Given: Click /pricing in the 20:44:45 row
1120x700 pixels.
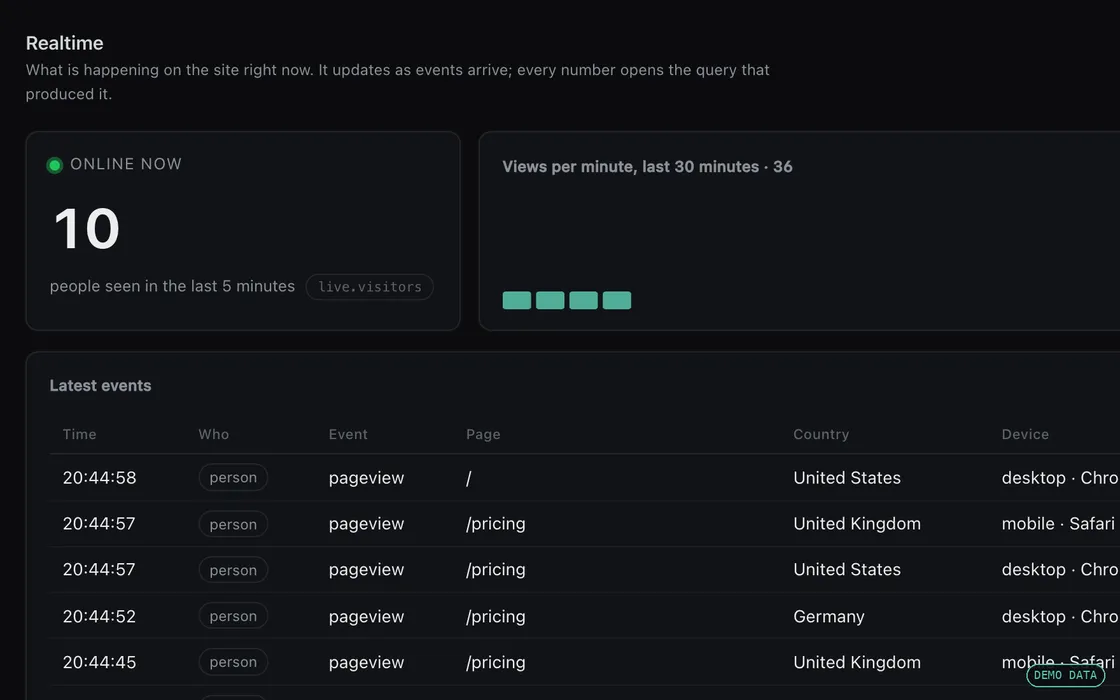Looking at the screenshot, I should tap(496, 662).
